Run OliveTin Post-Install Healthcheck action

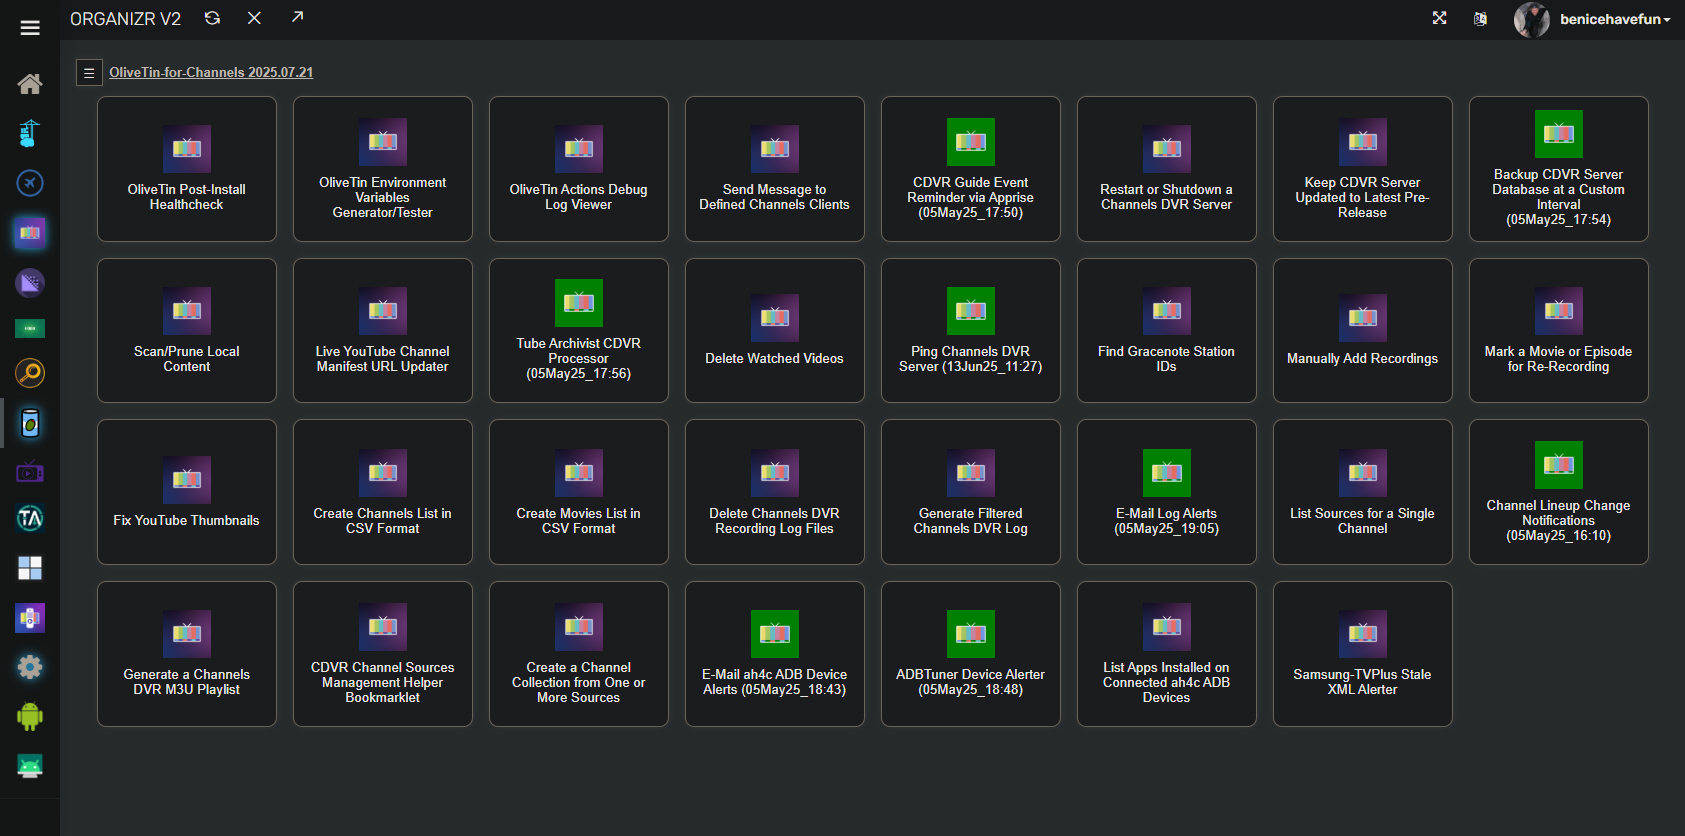click(187, 169)
